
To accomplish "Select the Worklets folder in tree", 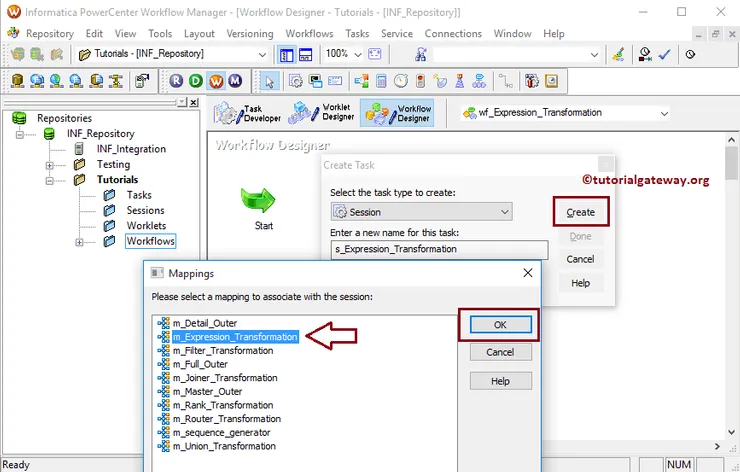I will (146, 226).
